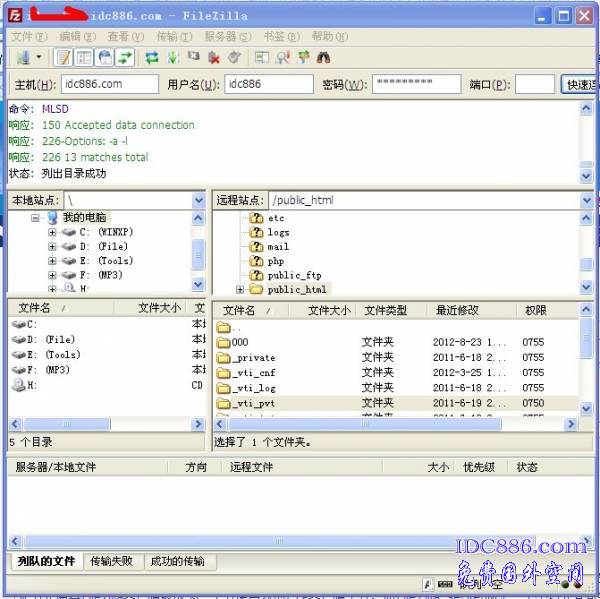600x599 pixels.
Task: Select the _vti_cnf folder icon
Action: 224,372
